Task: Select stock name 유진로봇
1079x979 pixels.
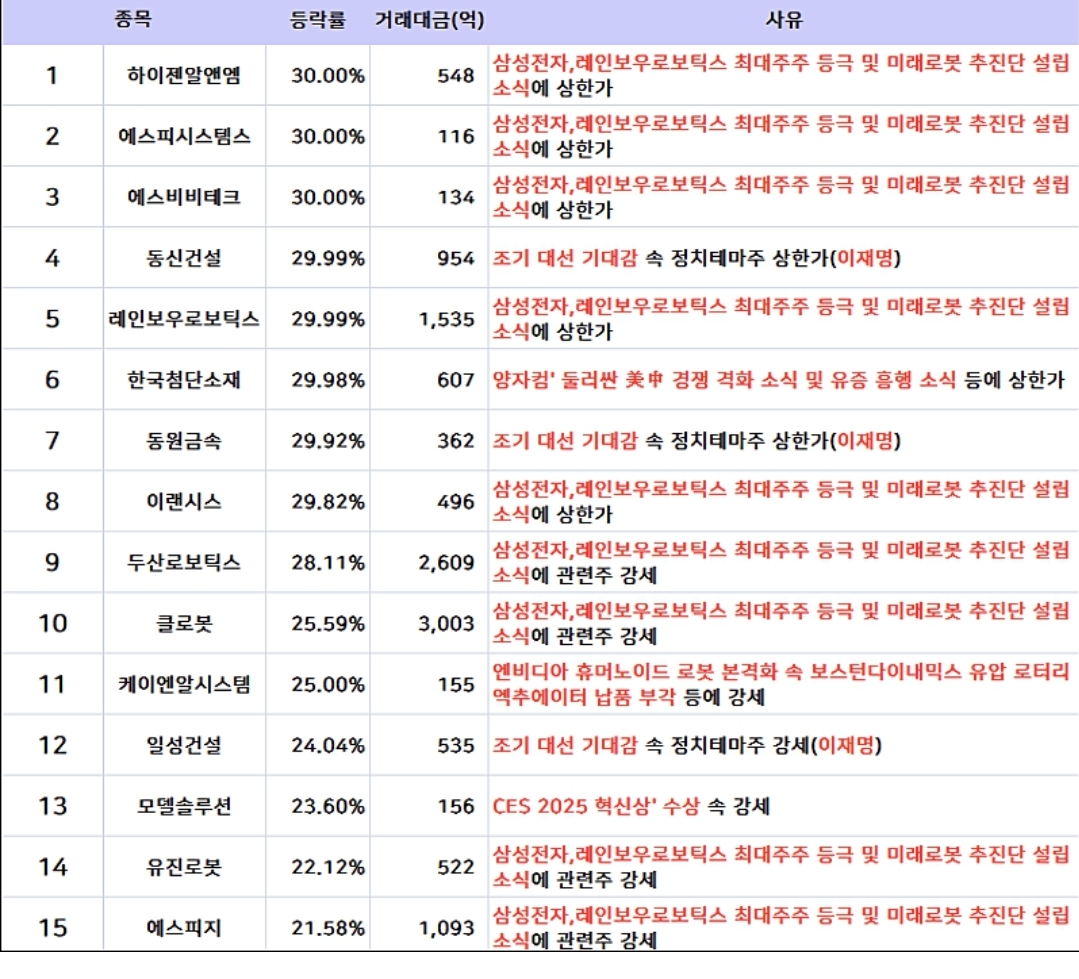Action: click(184, 867)
